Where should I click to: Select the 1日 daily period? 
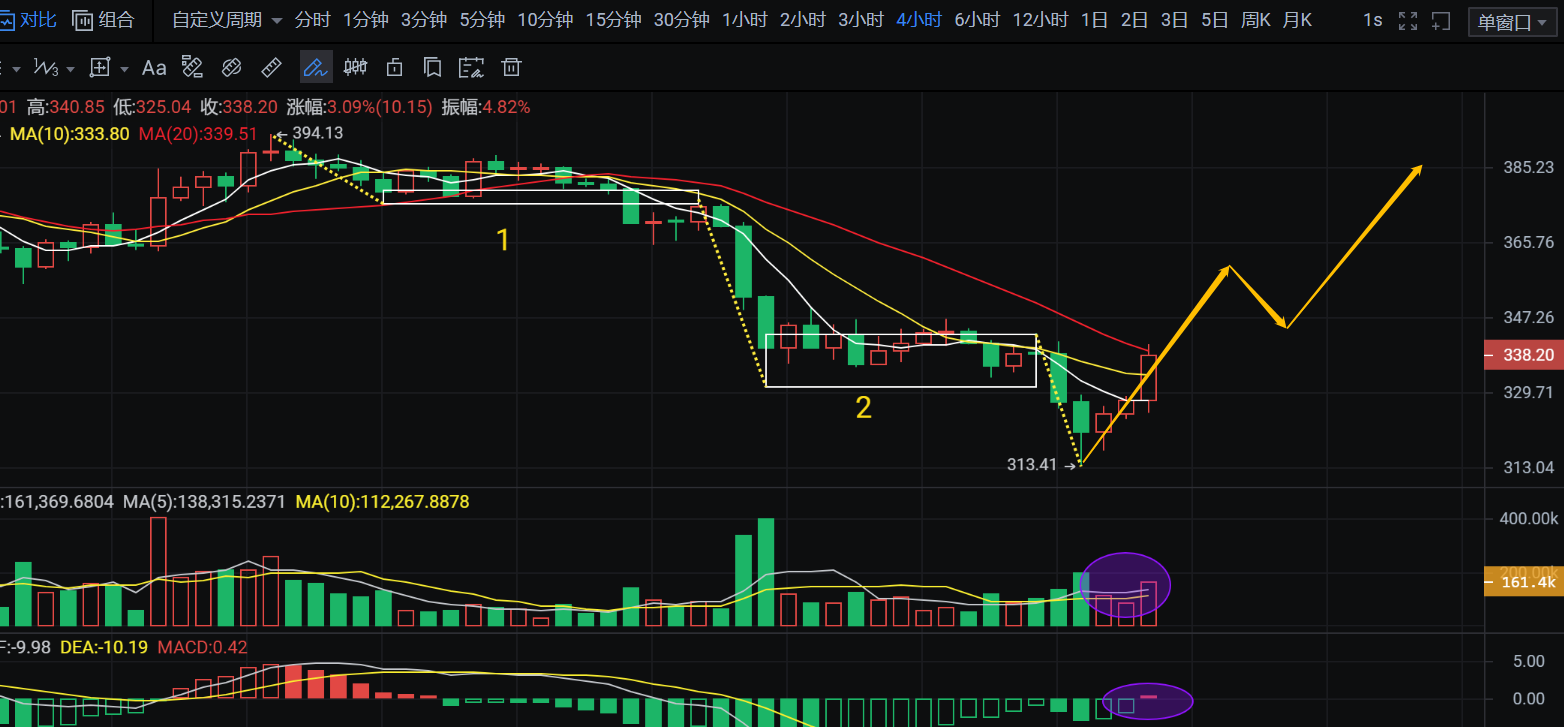click(x=1094, y=20)
